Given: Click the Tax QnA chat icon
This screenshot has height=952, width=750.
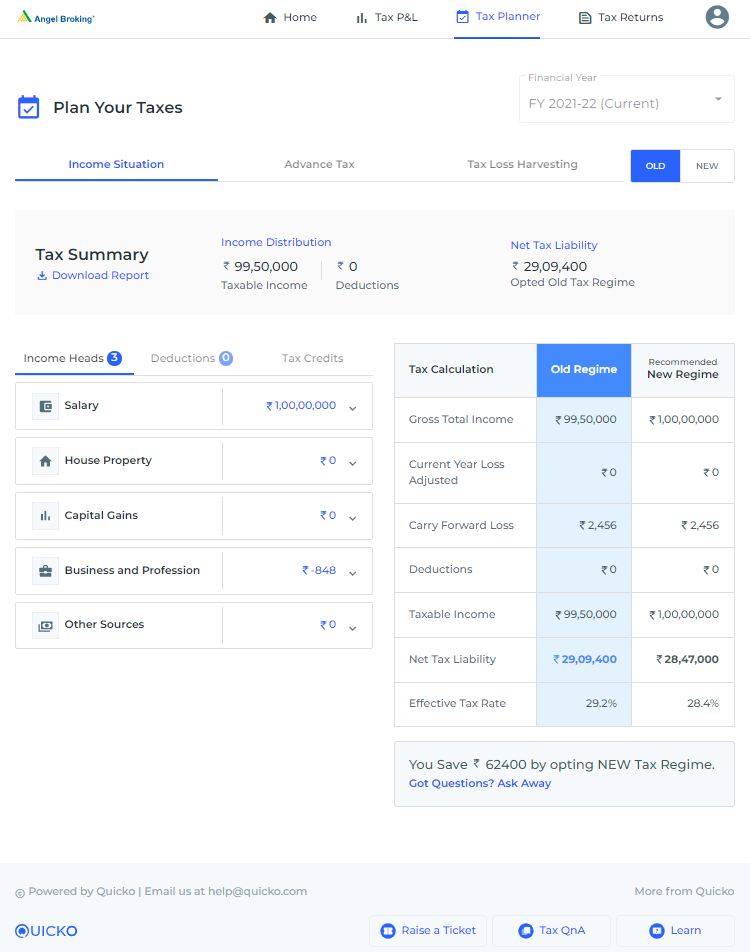Looking at the screenshot, I should (525, 931).
